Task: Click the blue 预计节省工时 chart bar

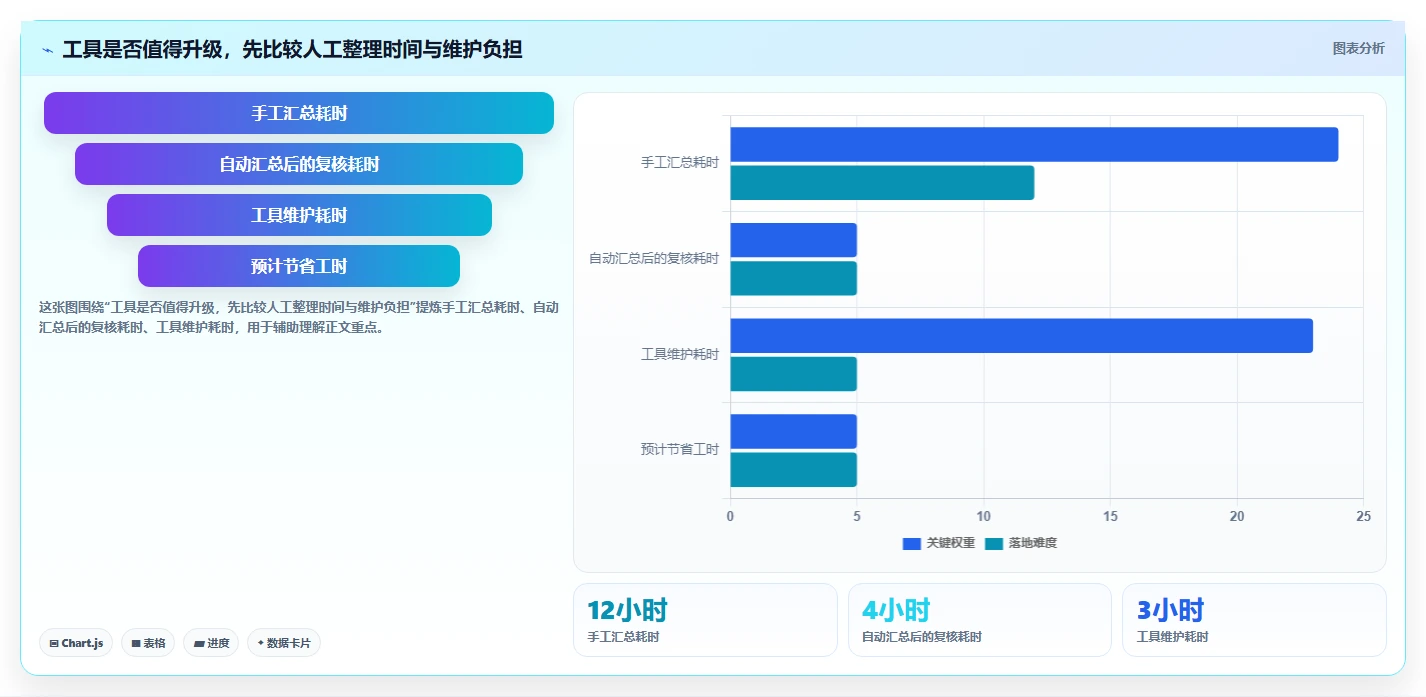Action: pos(793,431)
